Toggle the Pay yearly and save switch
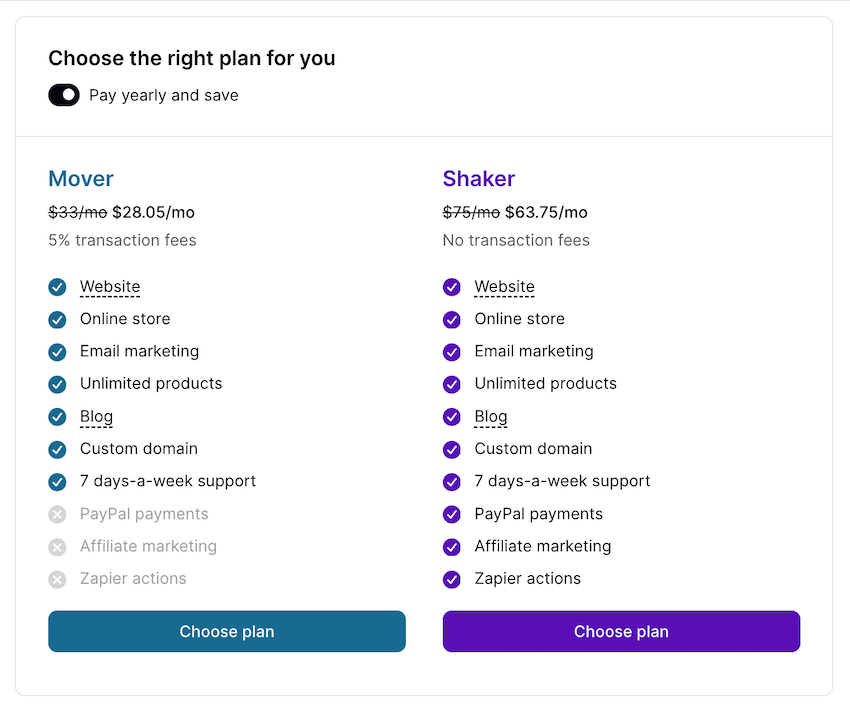Image resolution: width=850 pixels, height=708 pixels. (64, 95)
